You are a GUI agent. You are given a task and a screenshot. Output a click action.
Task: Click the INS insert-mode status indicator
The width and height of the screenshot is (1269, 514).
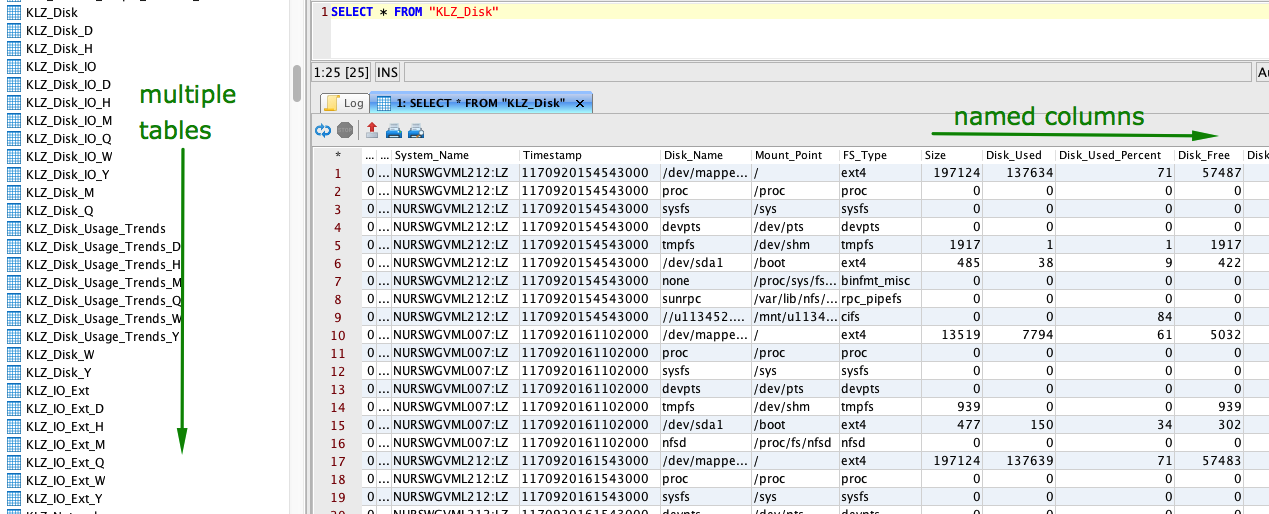tap(387, 72)
